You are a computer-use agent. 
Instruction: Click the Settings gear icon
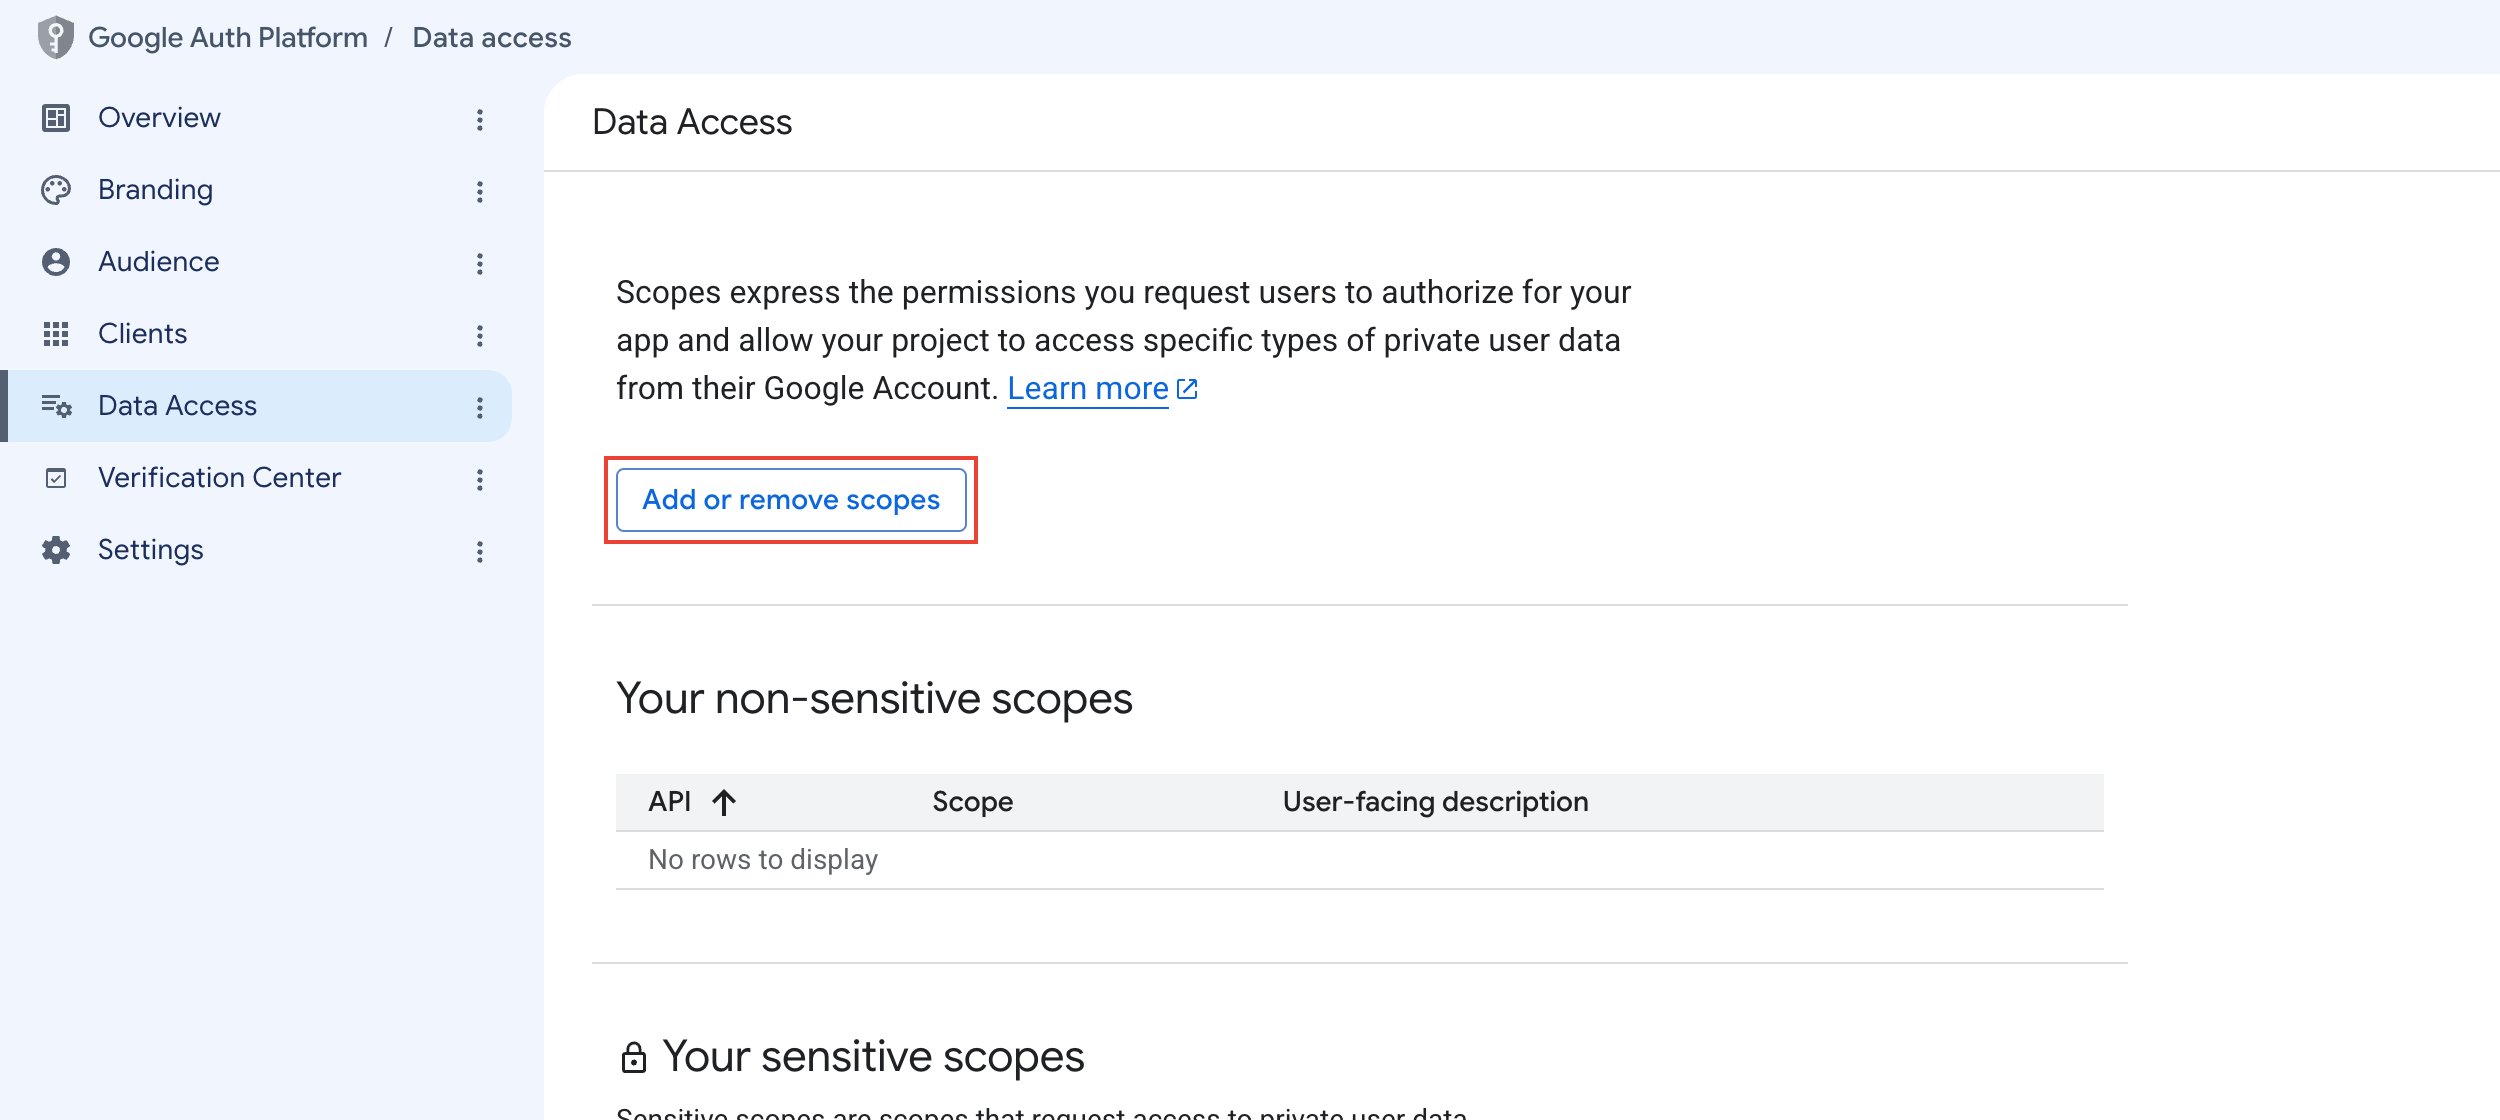56,550
